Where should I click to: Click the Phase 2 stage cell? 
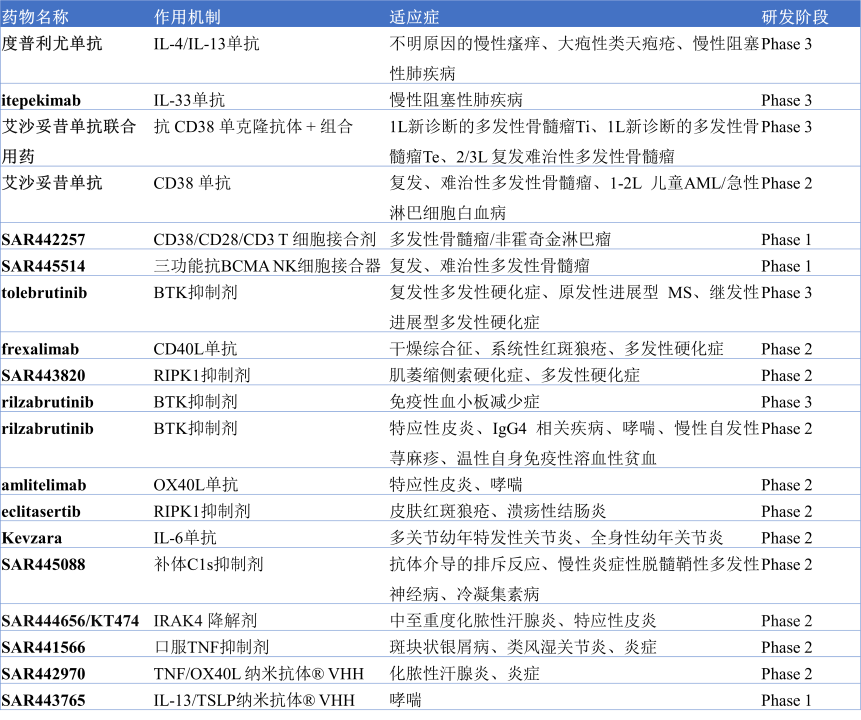tap(786, 621)
